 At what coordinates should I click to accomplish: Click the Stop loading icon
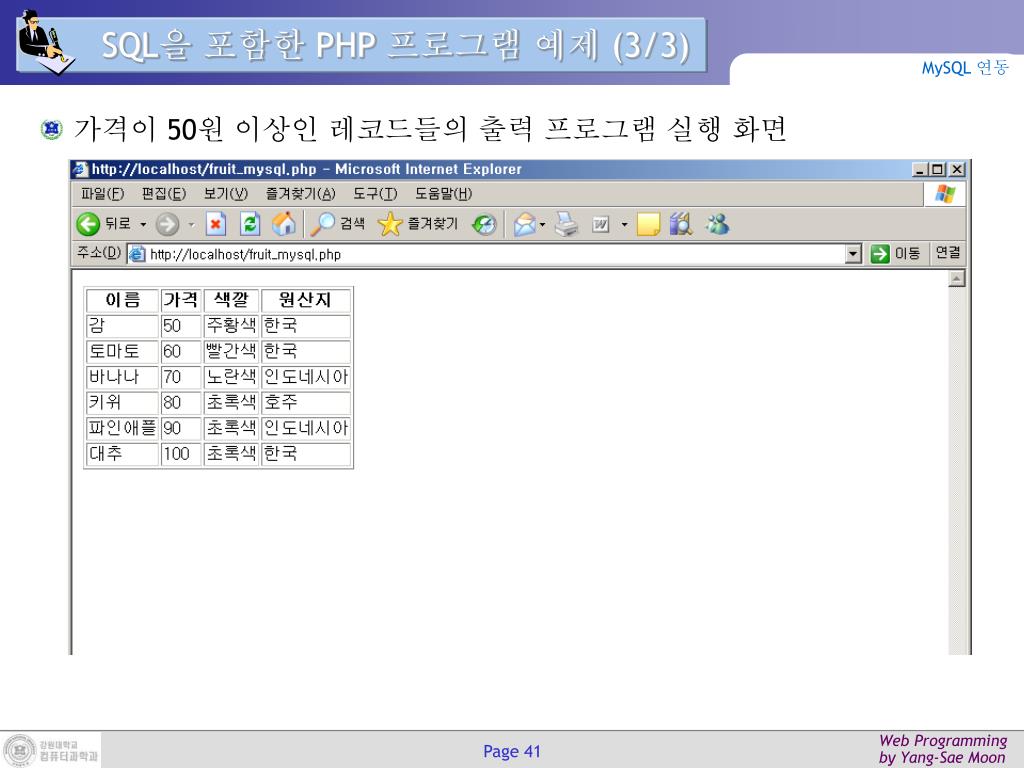pyautogui.click(x=216, y=224)
